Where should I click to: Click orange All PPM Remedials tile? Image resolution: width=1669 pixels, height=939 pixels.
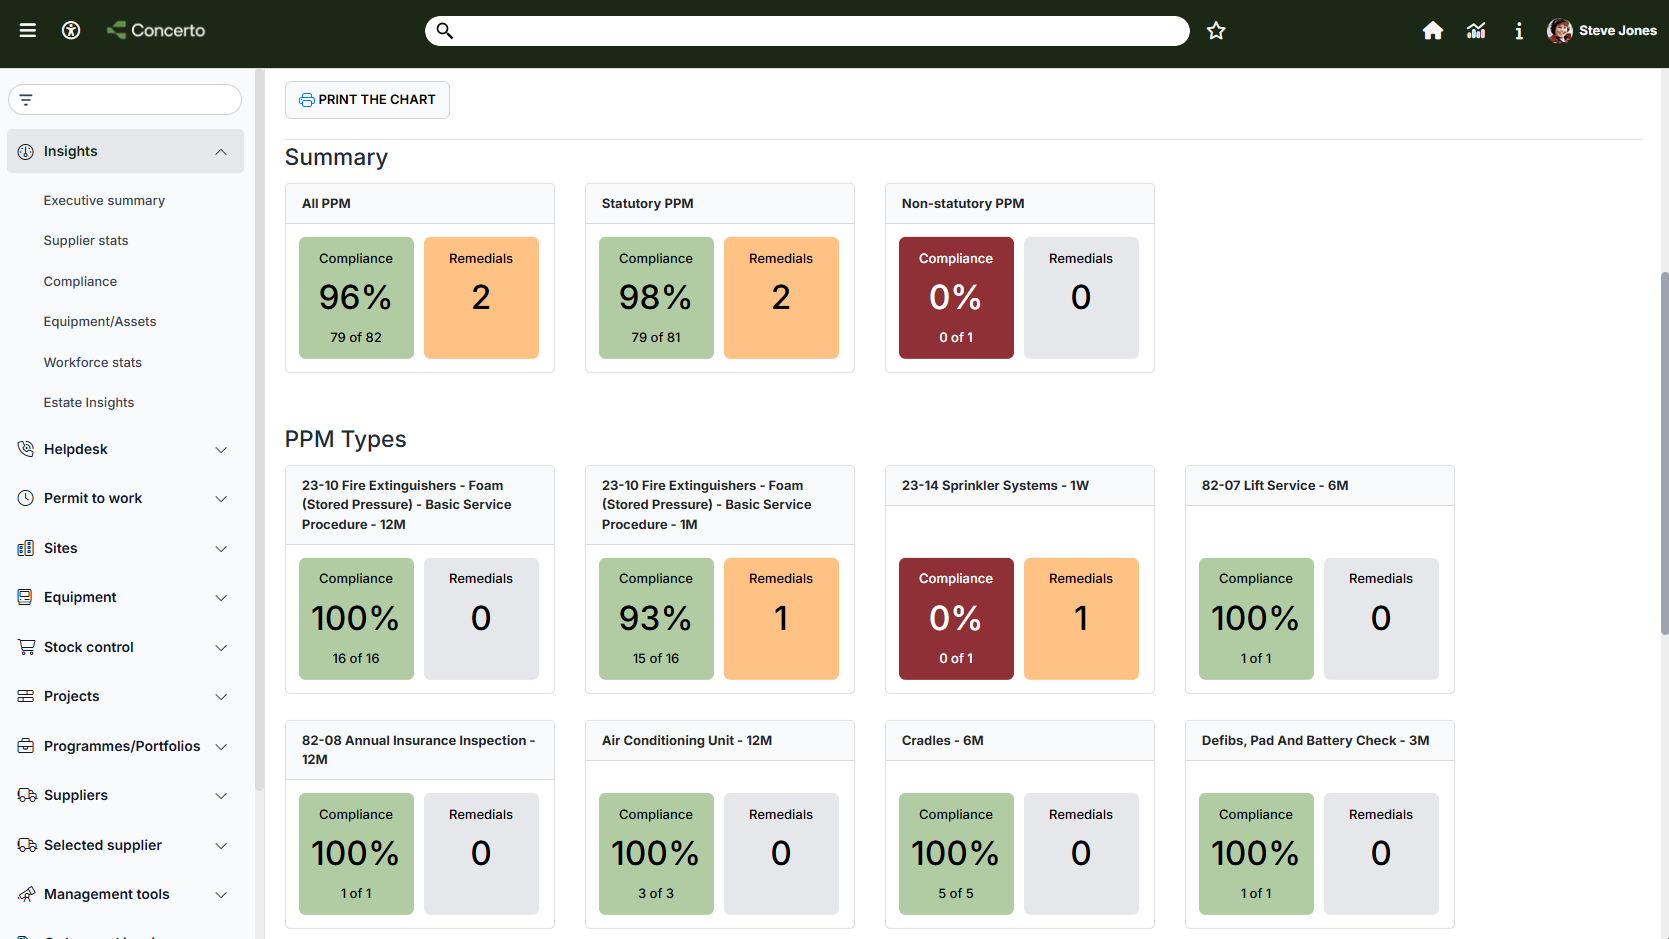(x=481, y=298)
